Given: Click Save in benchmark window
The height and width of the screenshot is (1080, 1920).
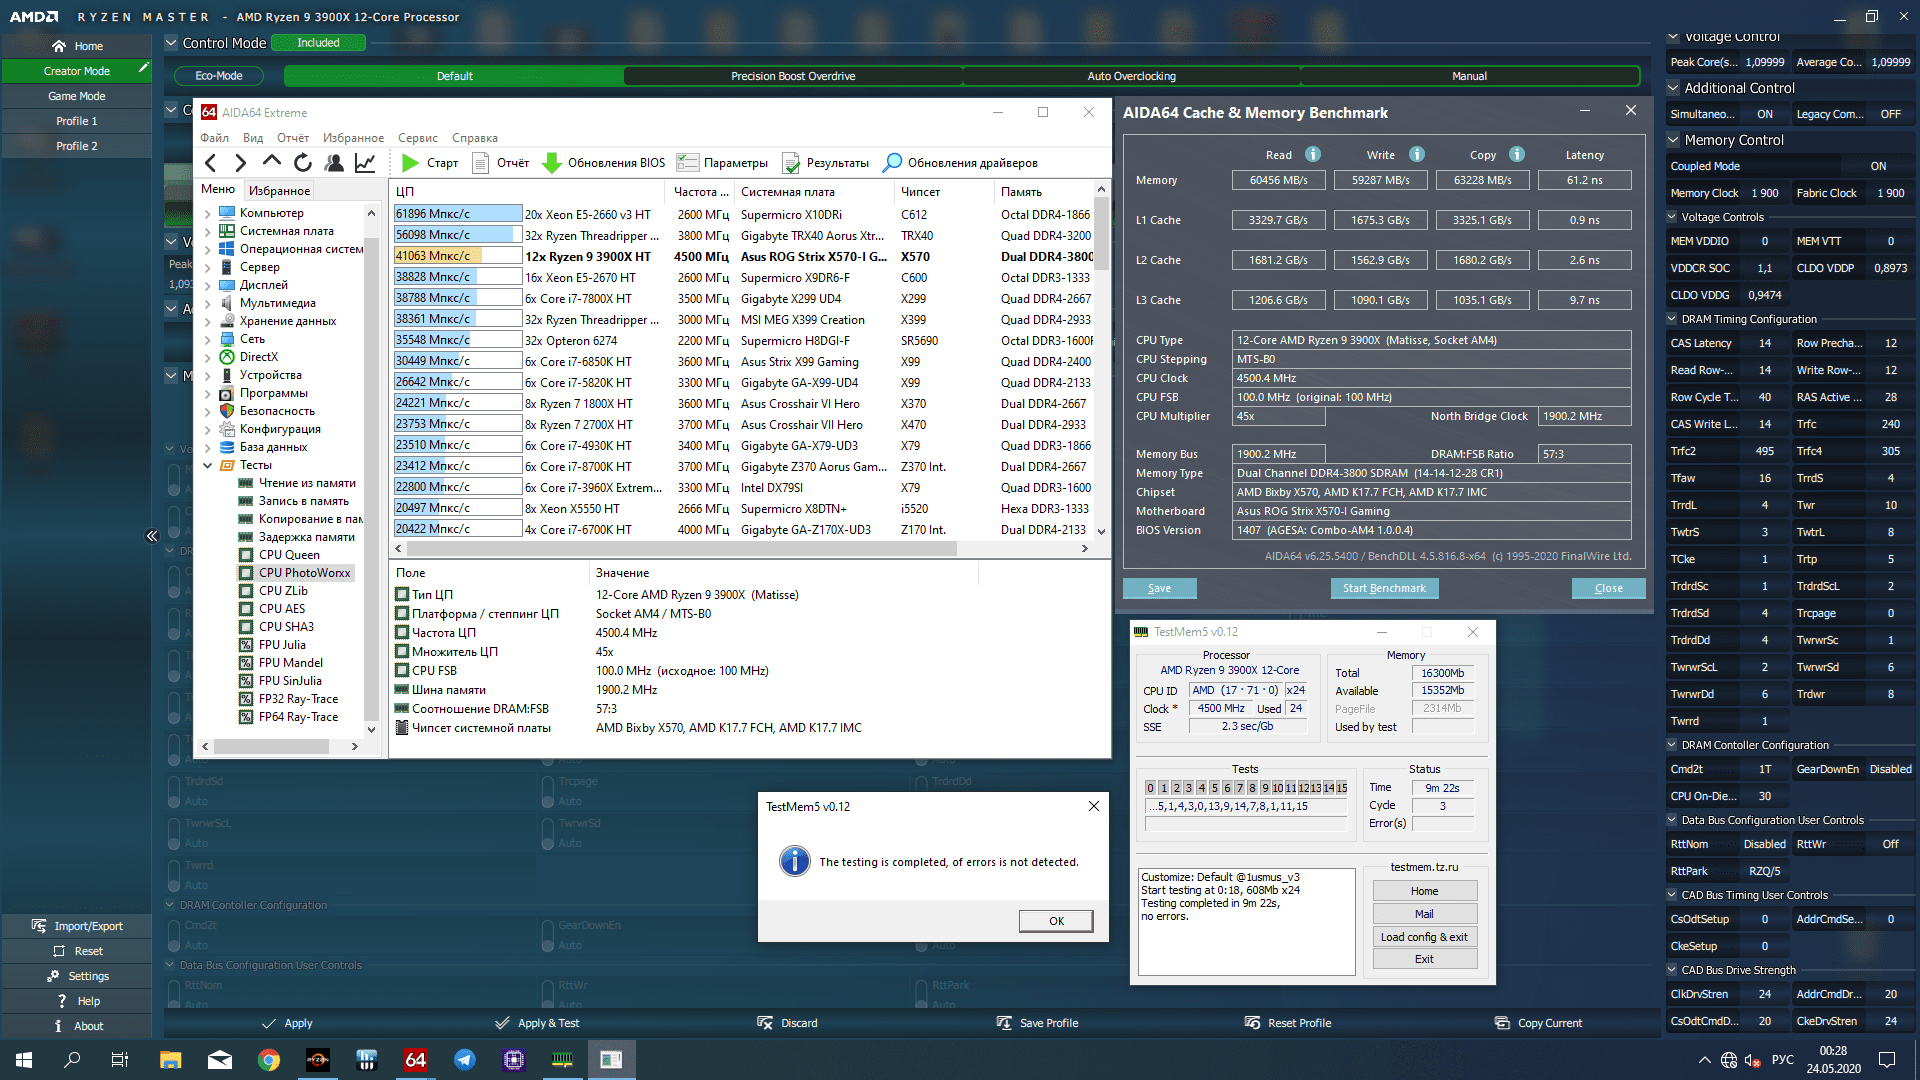Looking at the screenshot, I should coord(1159,588).
